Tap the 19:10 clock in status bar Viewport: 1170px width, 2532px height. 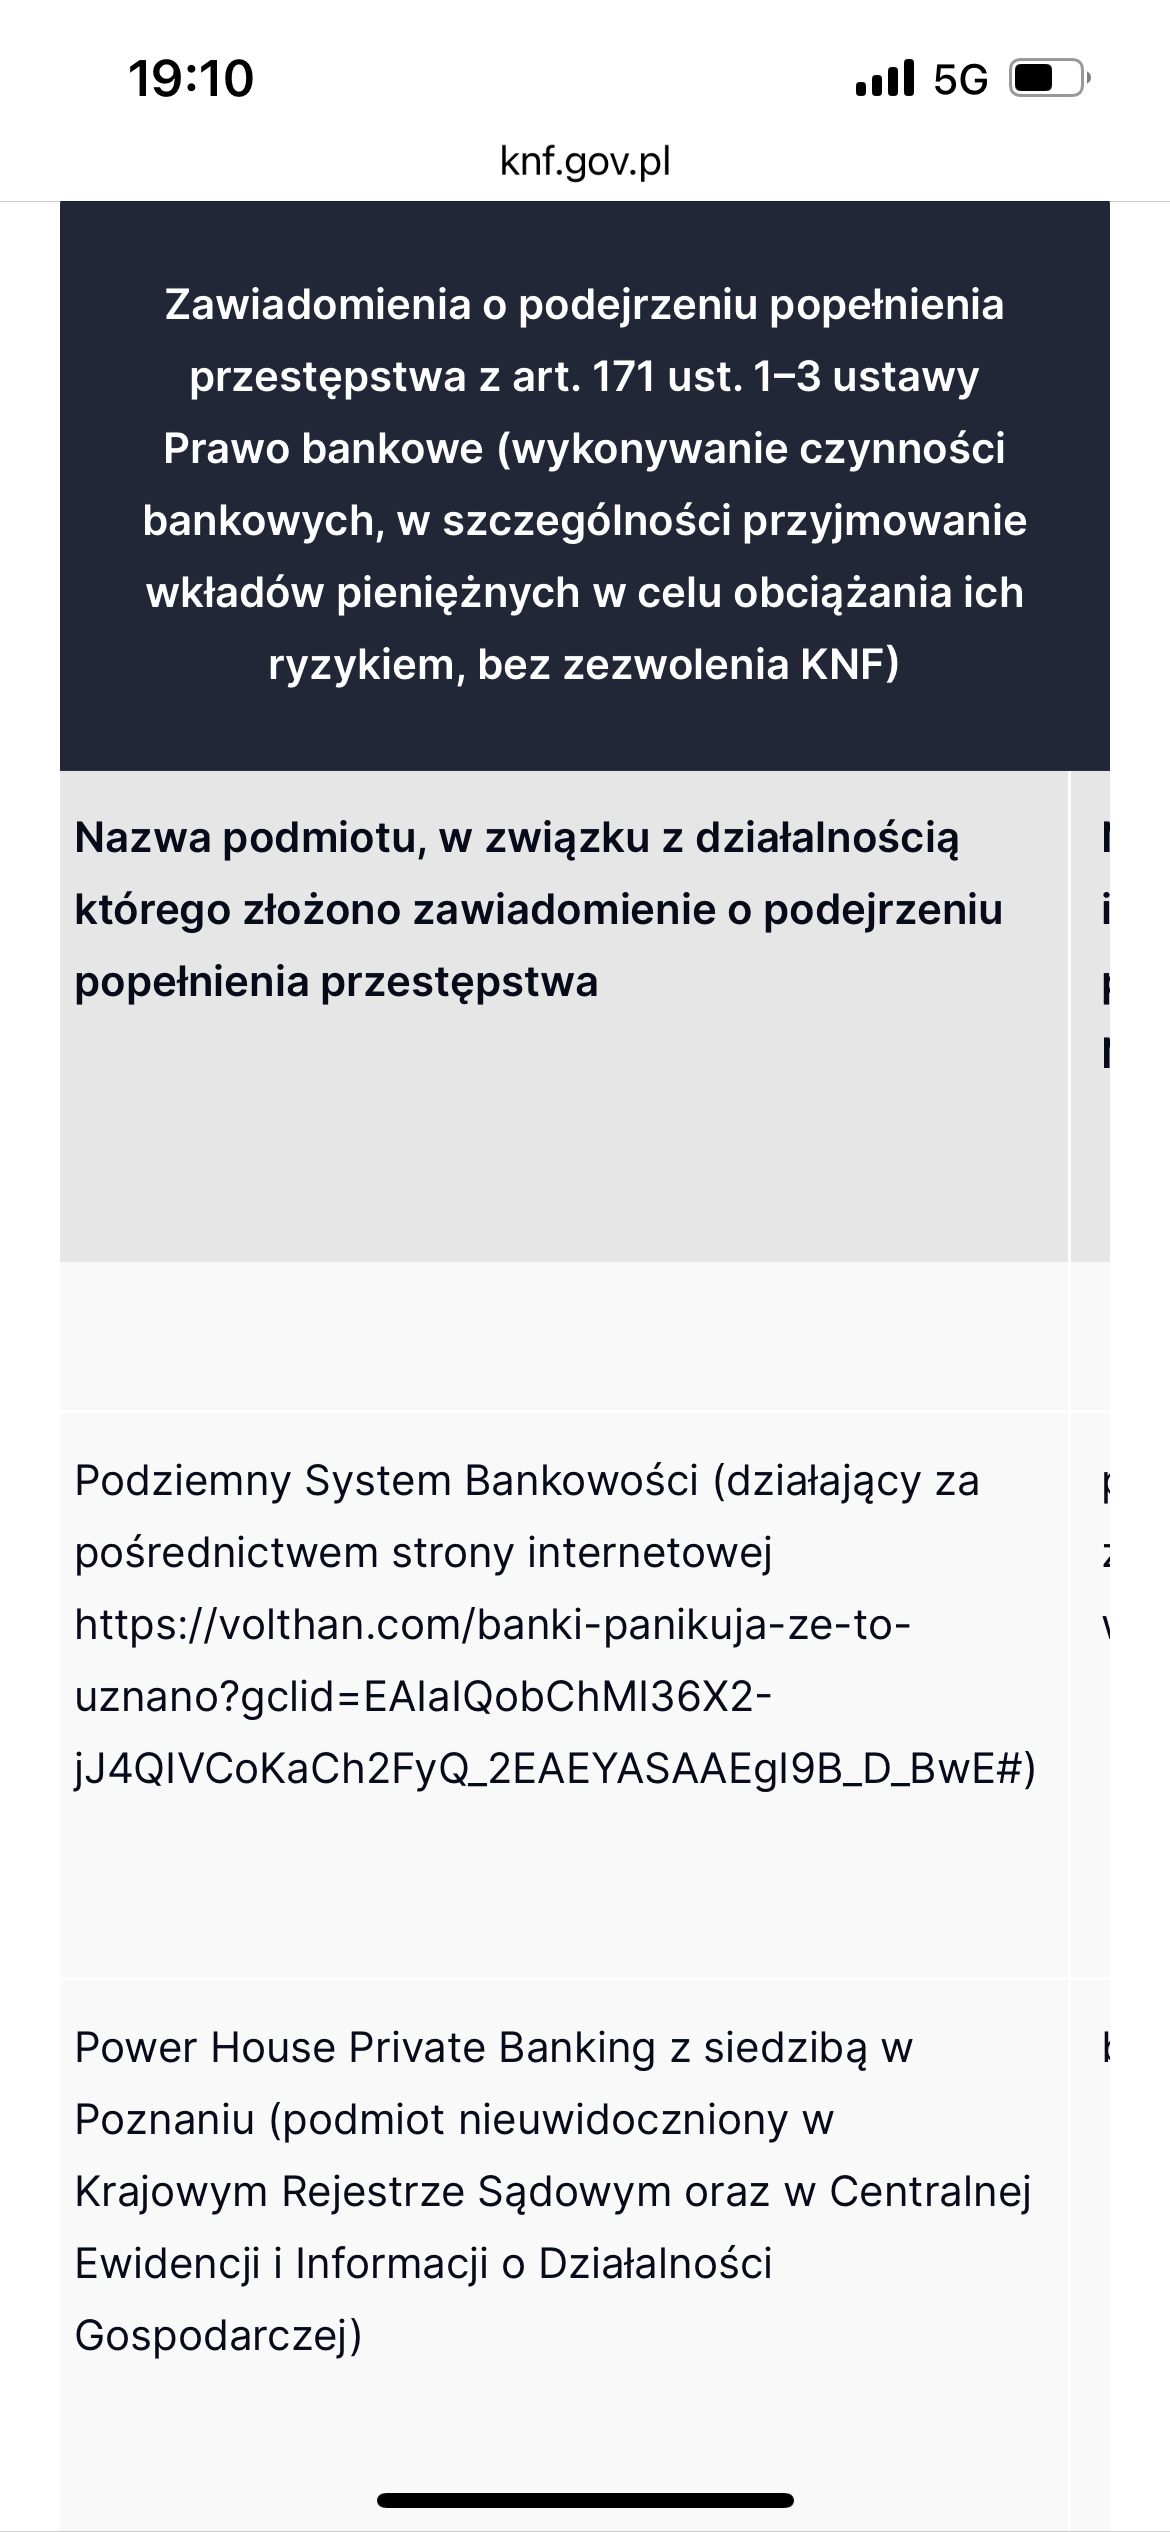coord(191,78)
